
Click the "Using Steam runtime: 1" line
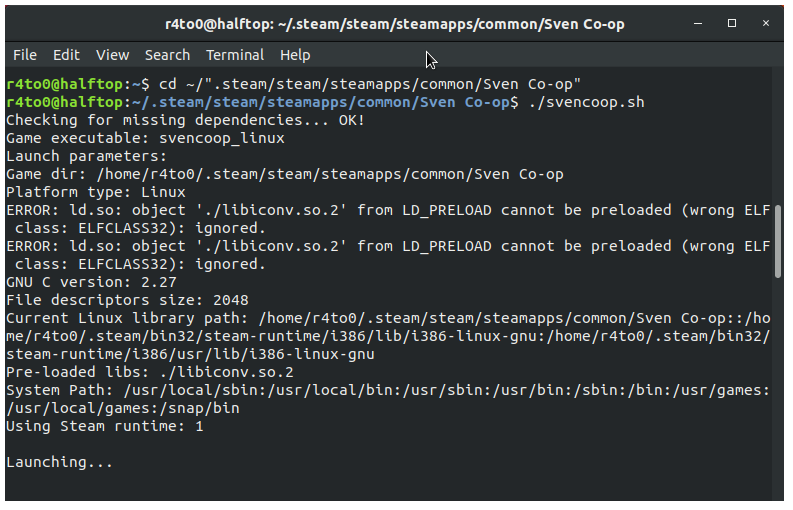[104, 426]
